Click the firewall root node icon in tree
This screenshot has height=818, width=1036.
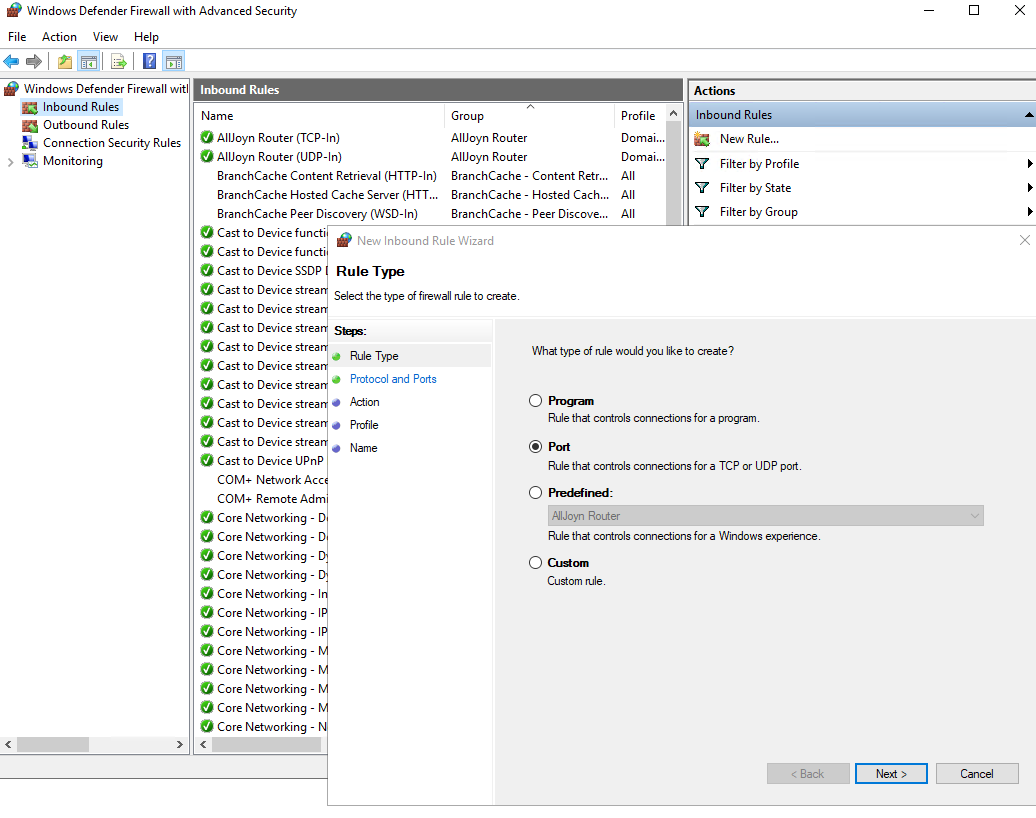coord(11,89)
